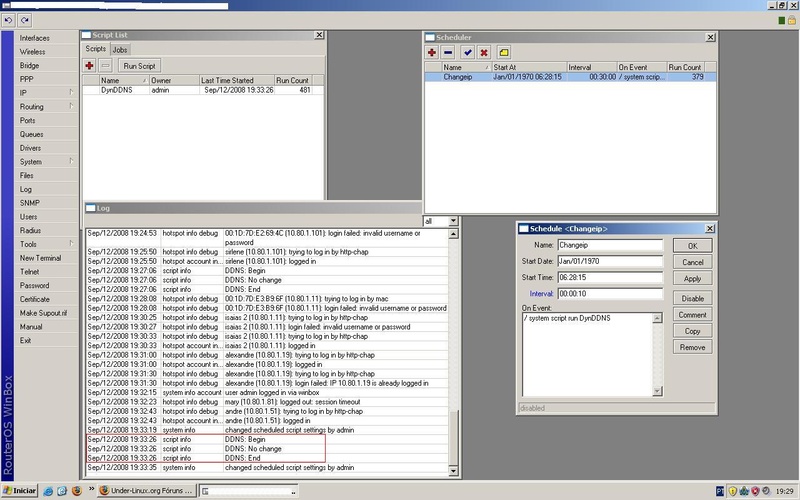
Task: Select the DynDDNS script row
Action: tap(203, 90)
